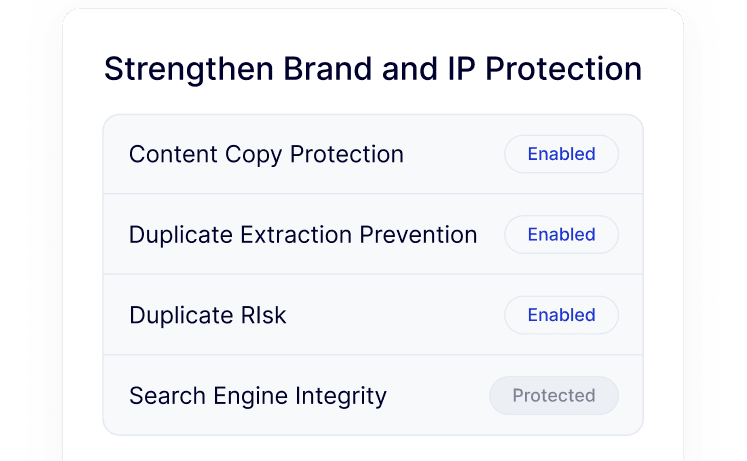
Task: Click the words IP Protection in the heading
Action: click(538, 69)
